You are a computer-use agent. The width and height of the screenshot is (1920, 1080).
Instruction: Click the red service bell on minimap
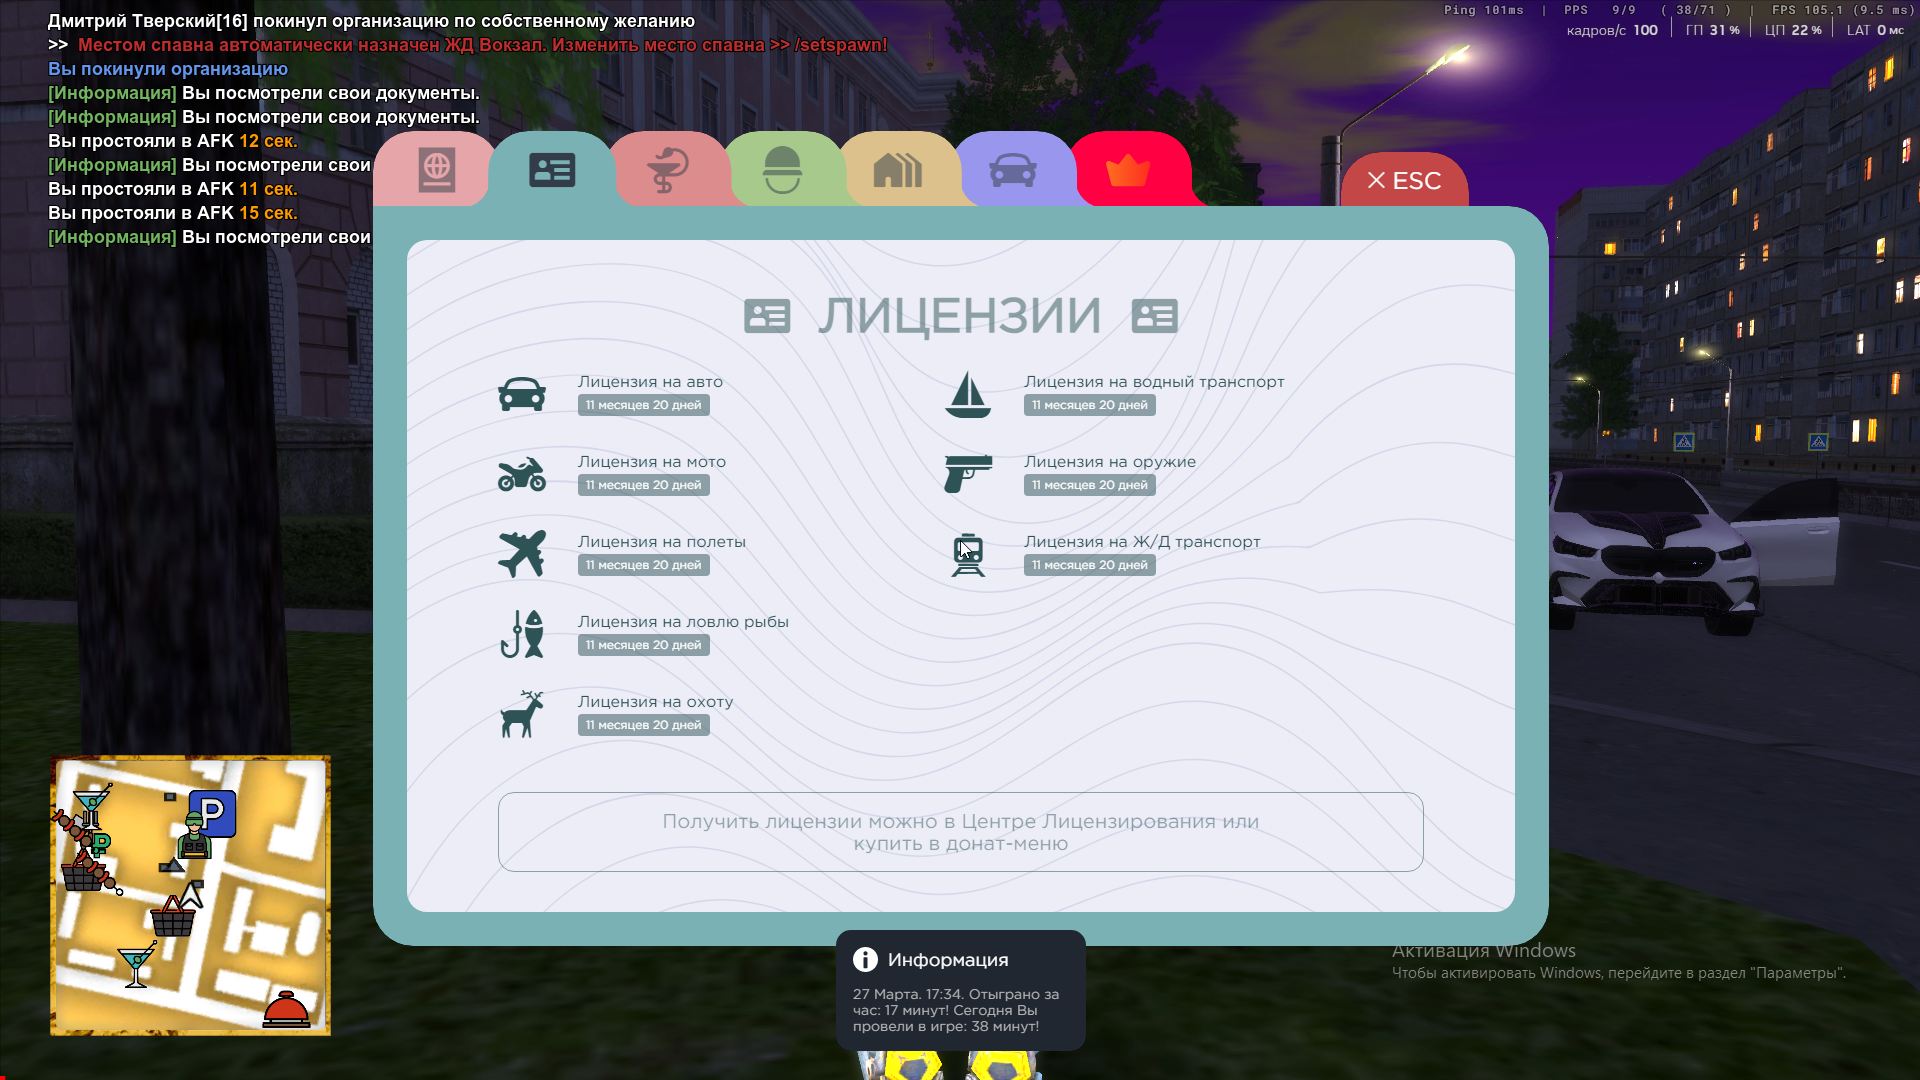[286, 1010]
